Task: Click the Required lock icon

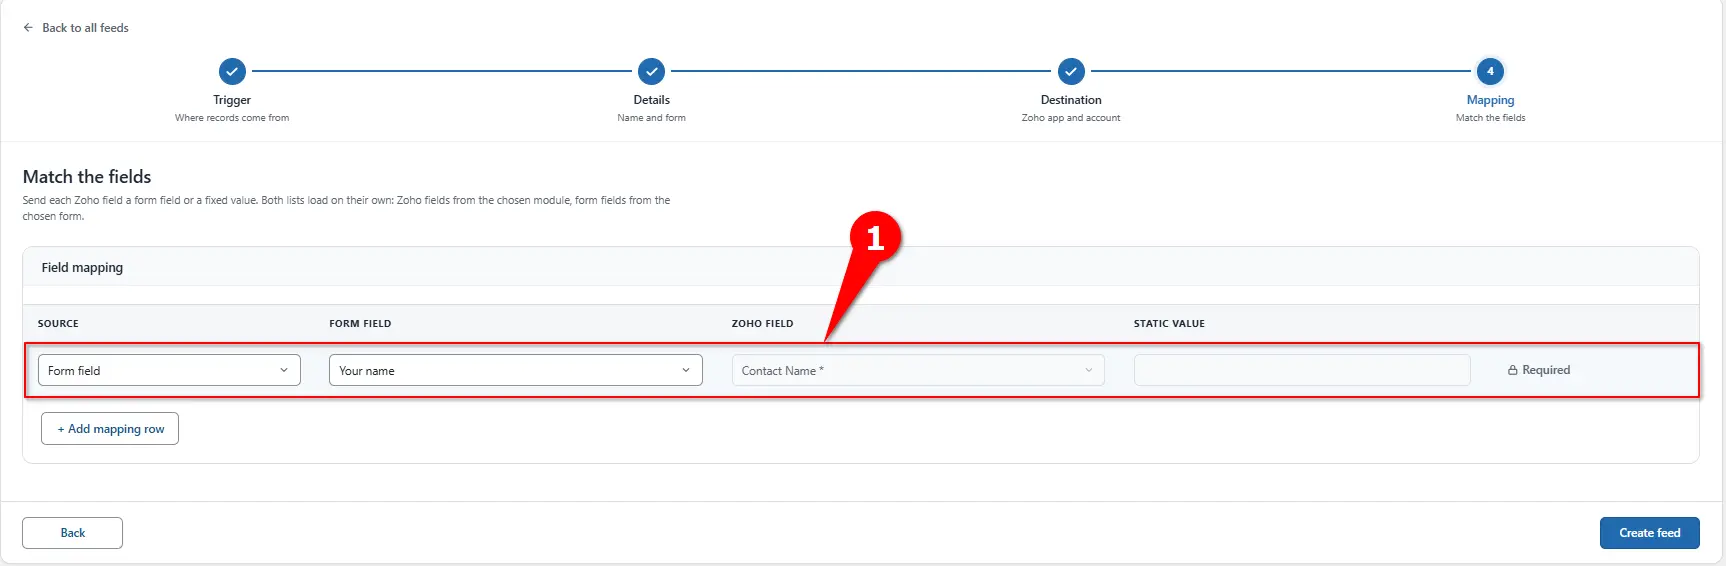Action: point(1513,370)
